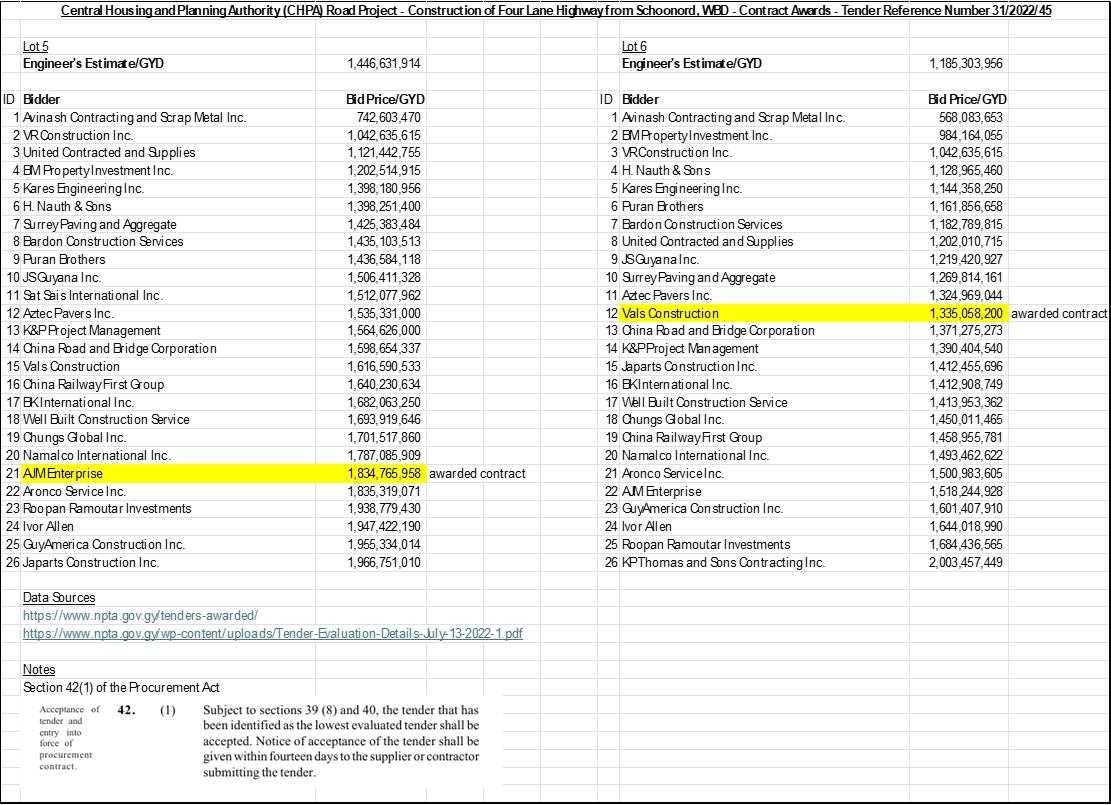
Task: Open the Tender-Evaluation-Details-July-13-2022 PDF link
Action: click(273, 634)
